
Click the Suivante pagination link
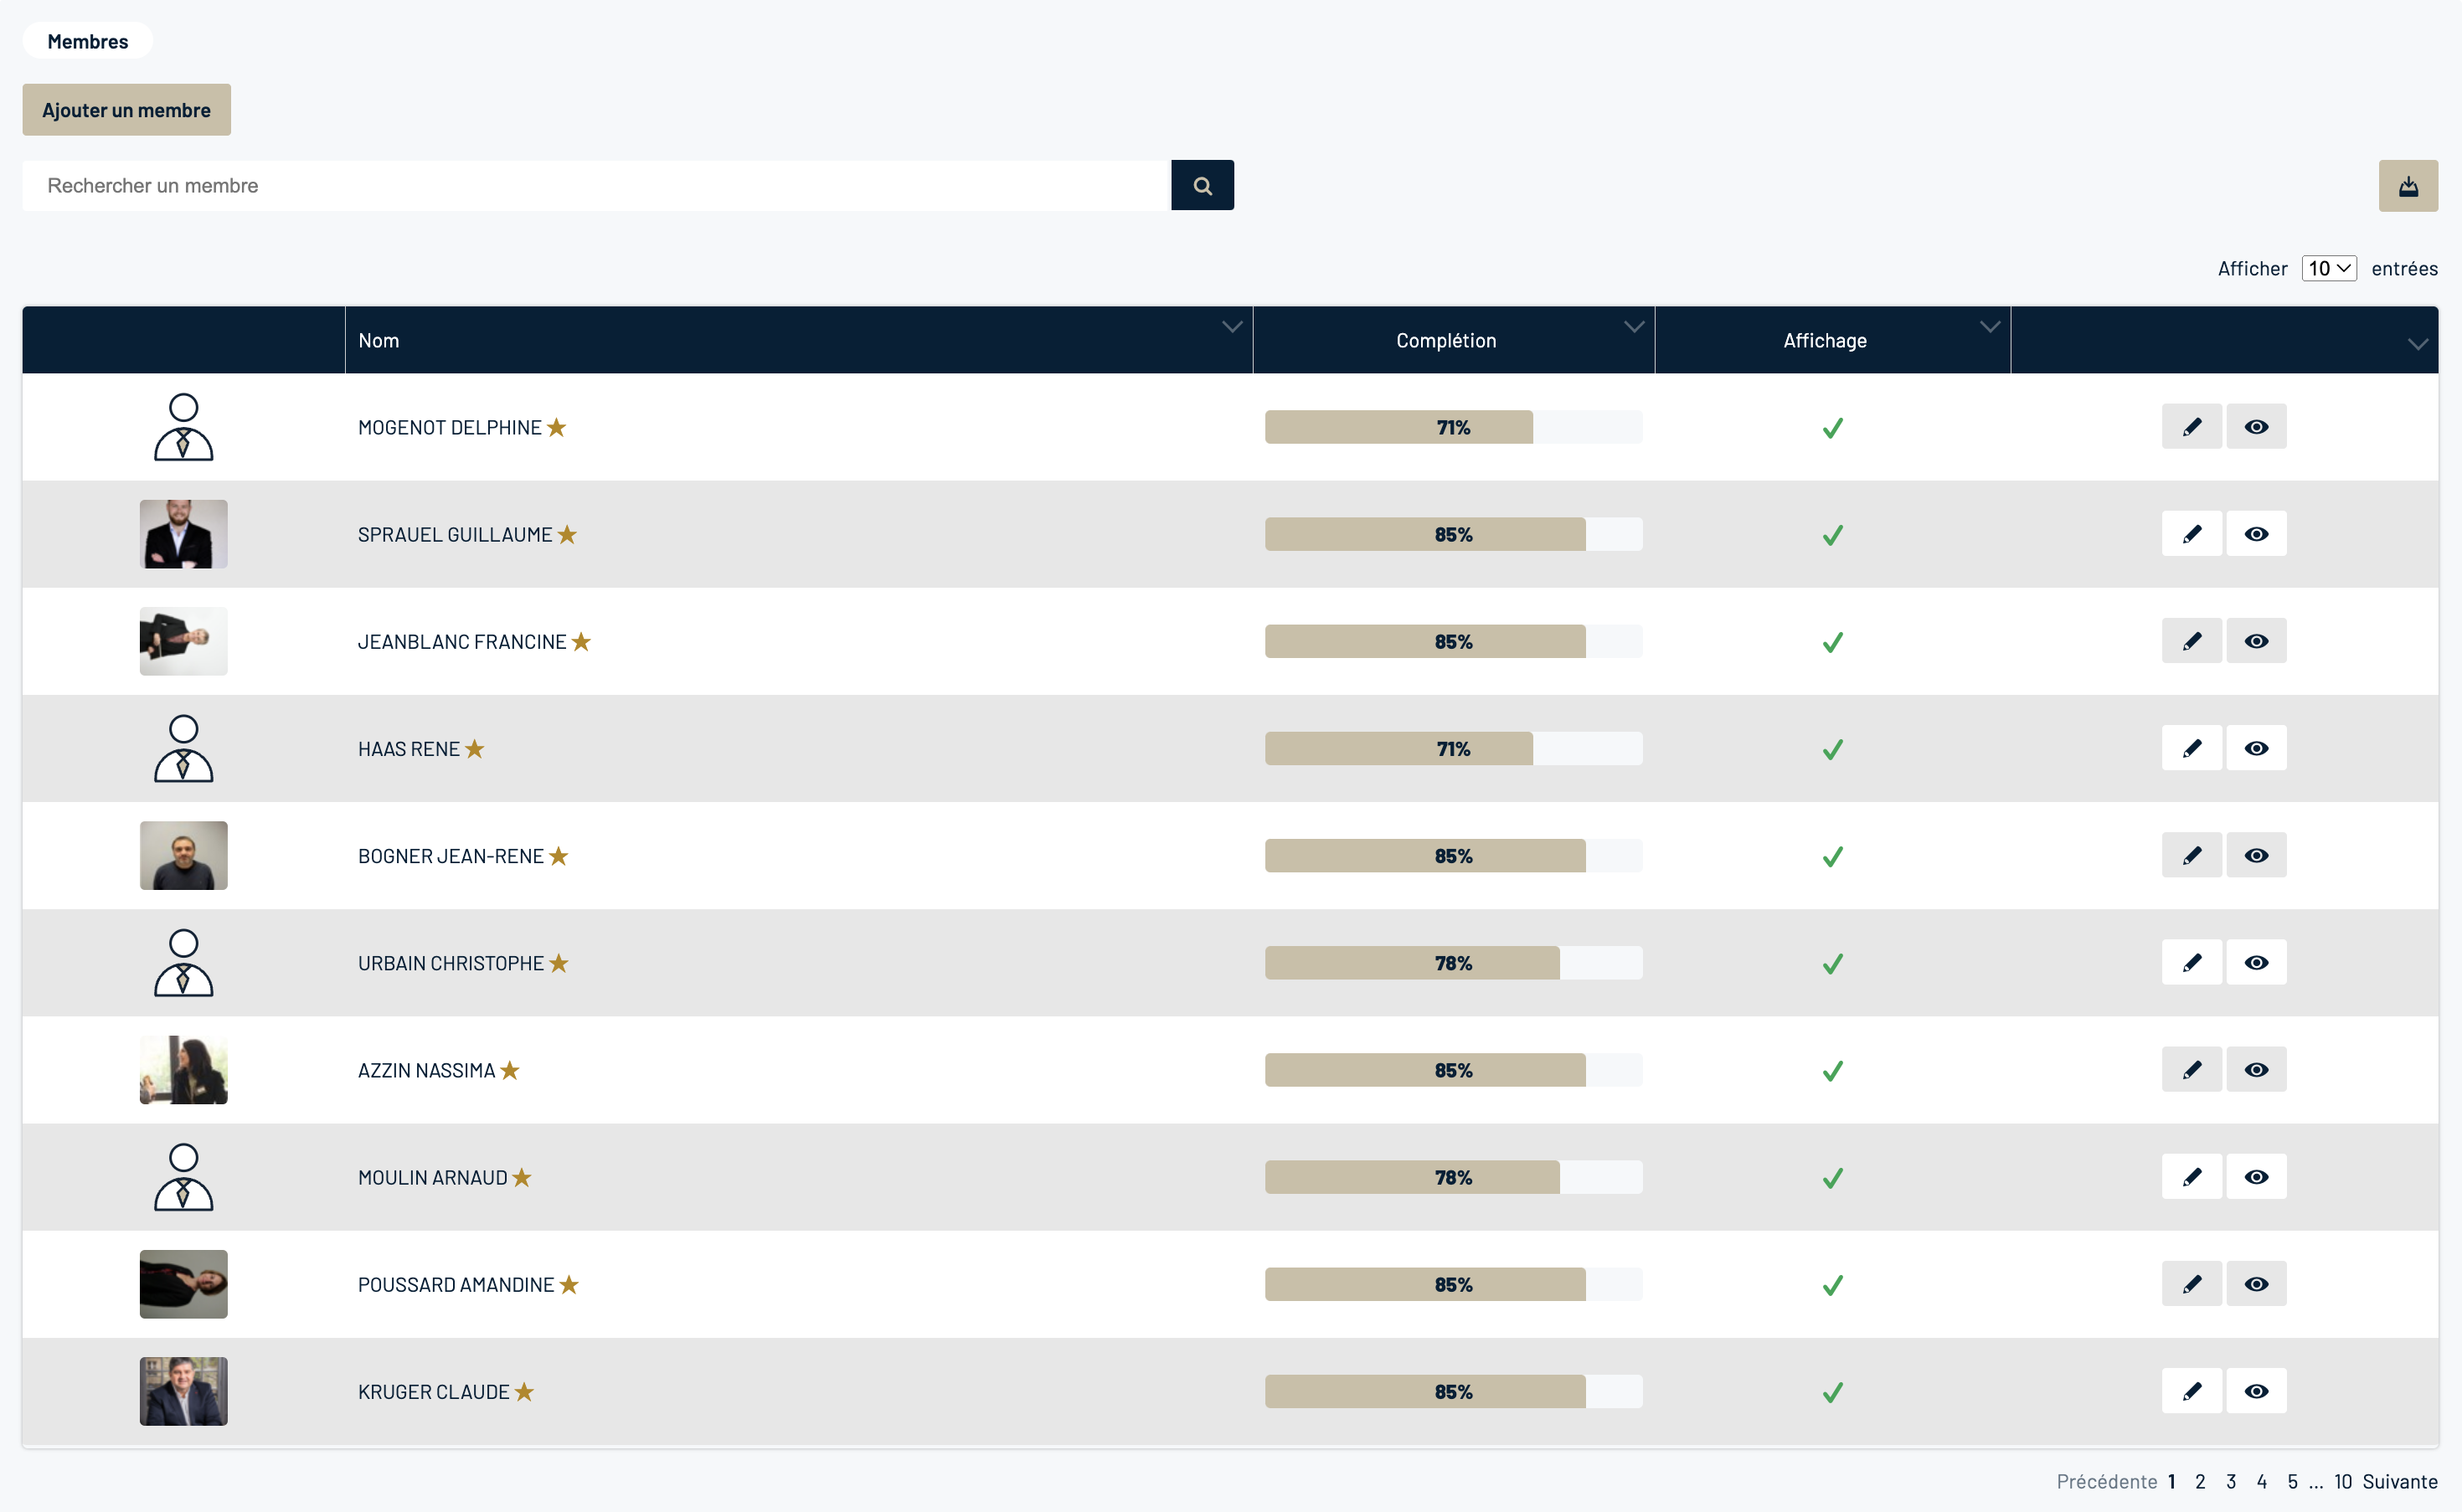click(x=2399, y=1481)
